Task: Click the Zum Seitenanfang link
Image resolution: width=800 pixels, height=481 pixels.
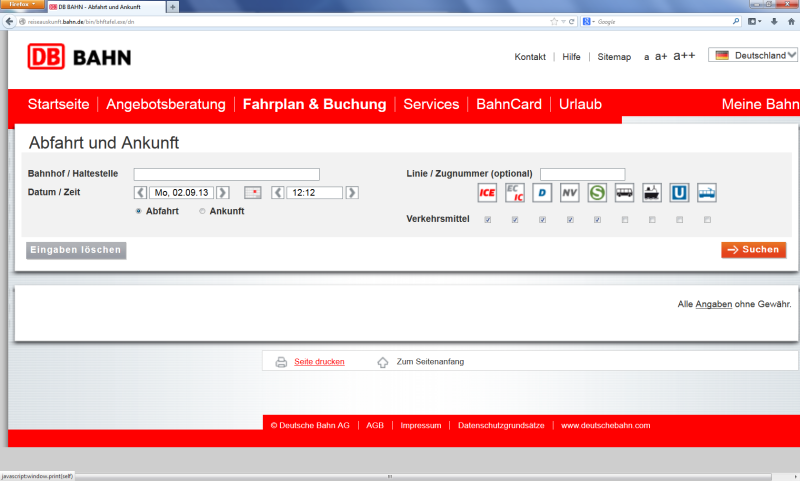Action: pyautogui.click(x=430, y=362)
